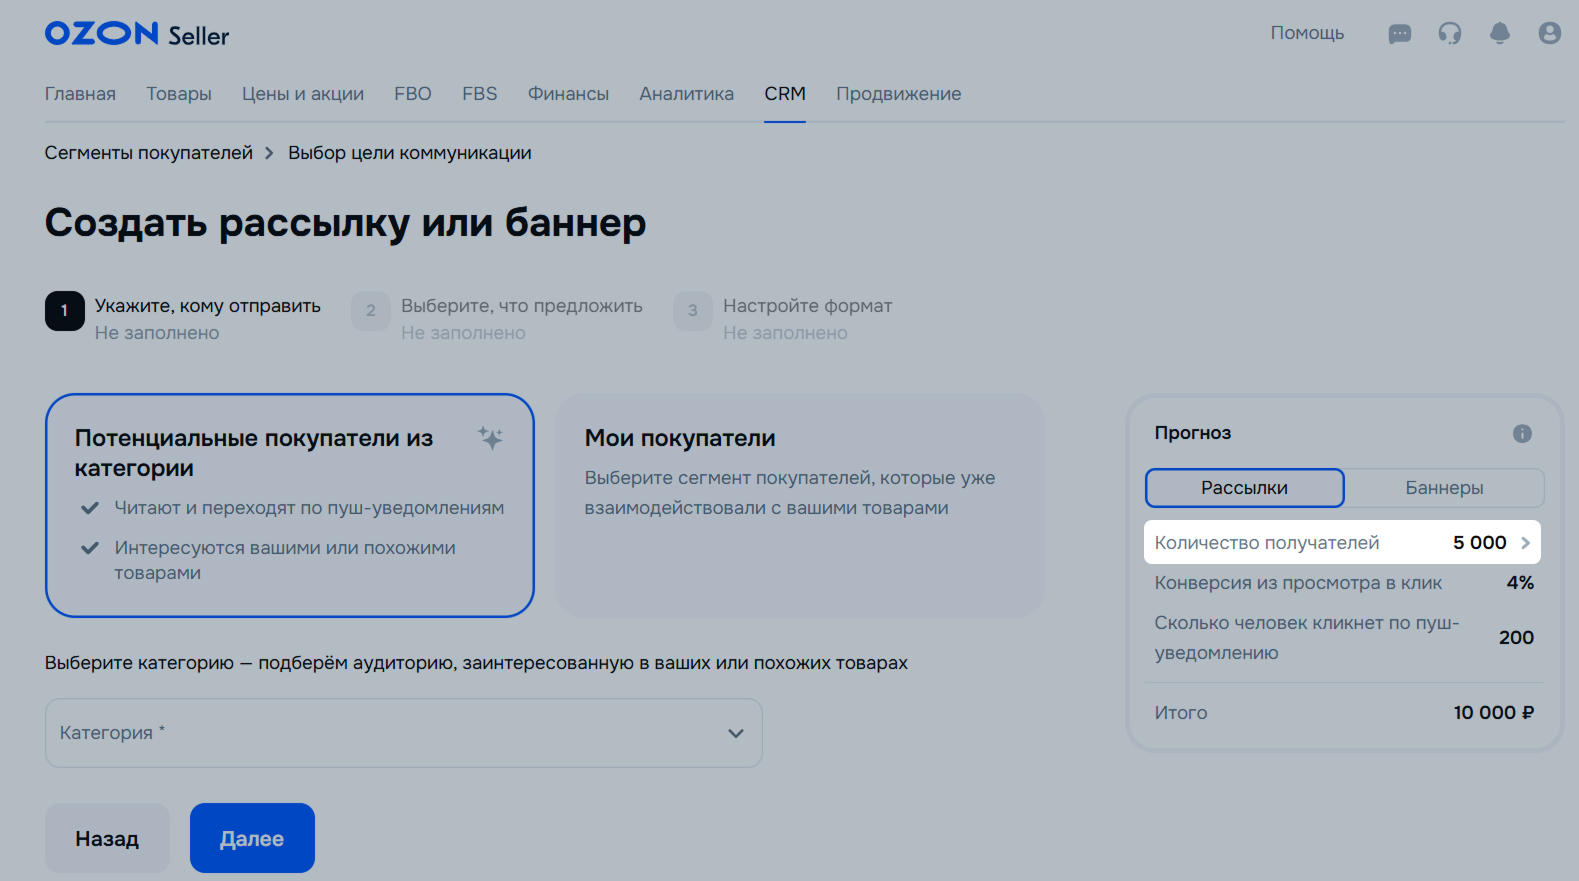This screenshot has height=881, width=1579.
Task: Switch forecast to Баннеры
Action: coord(1443,488)
